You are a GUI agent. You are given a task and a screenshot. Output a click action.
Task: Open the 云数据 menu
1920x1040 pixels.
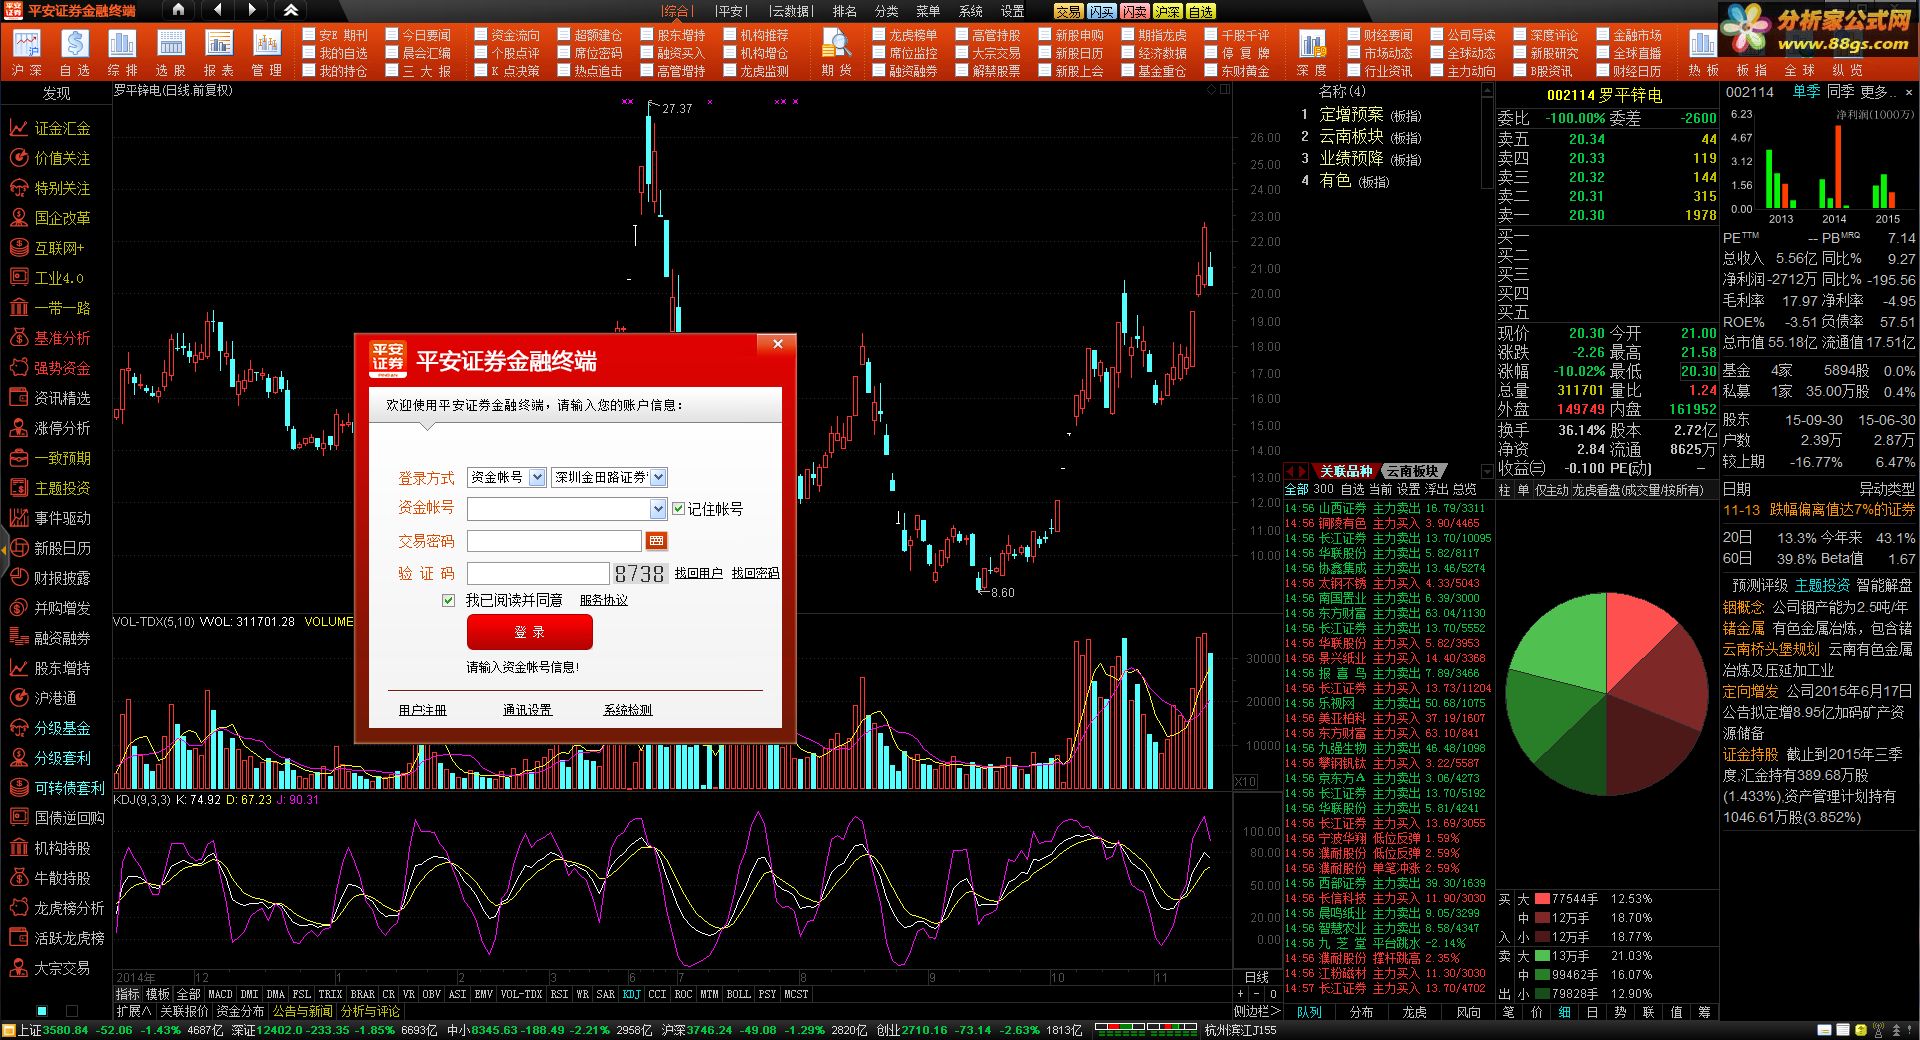[792, 11]
